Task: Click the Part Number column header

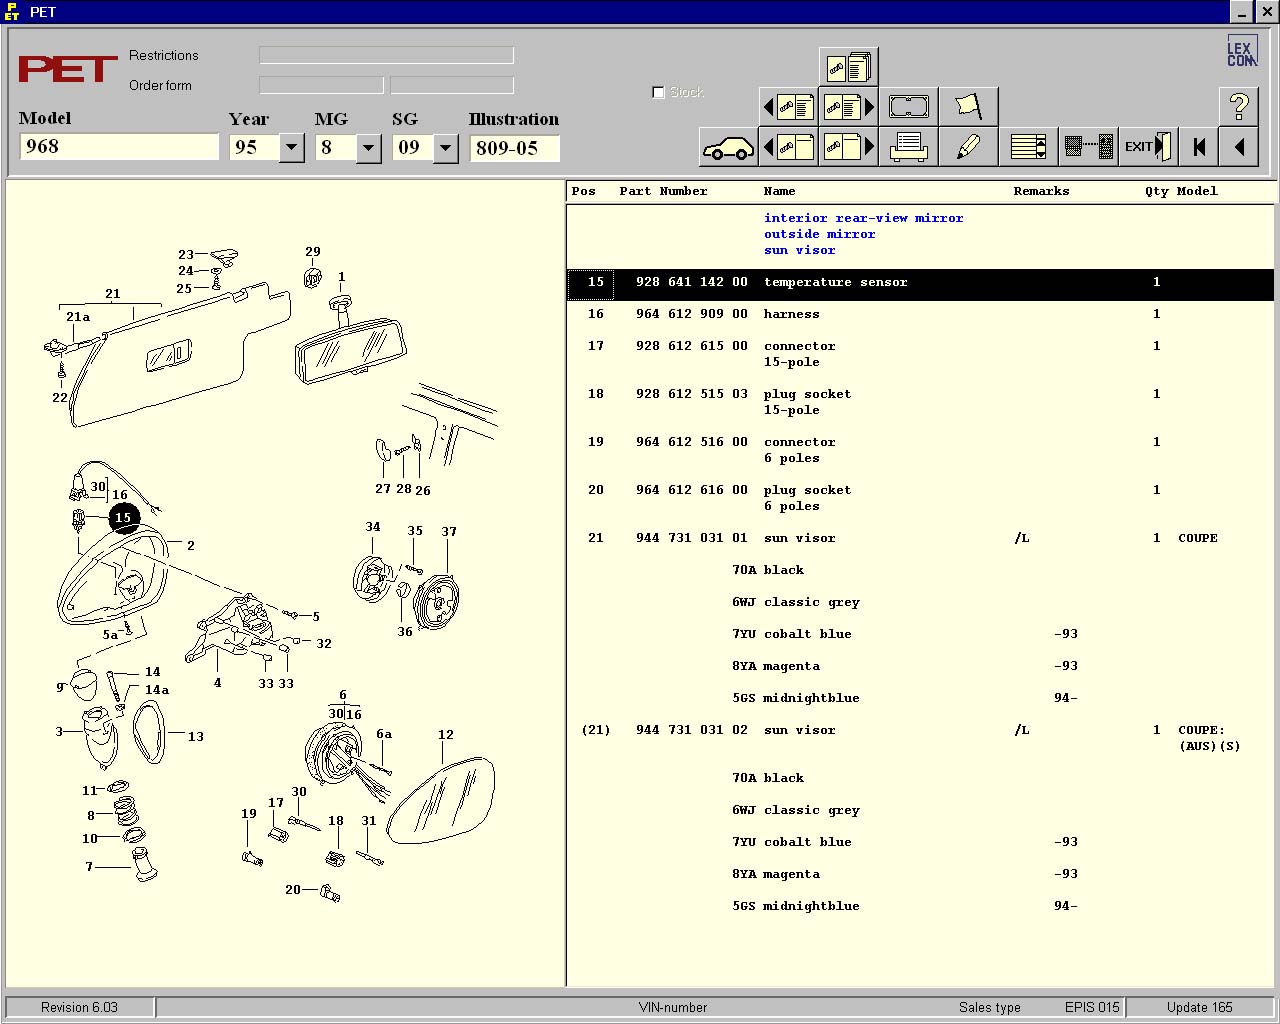Action: 663,191
